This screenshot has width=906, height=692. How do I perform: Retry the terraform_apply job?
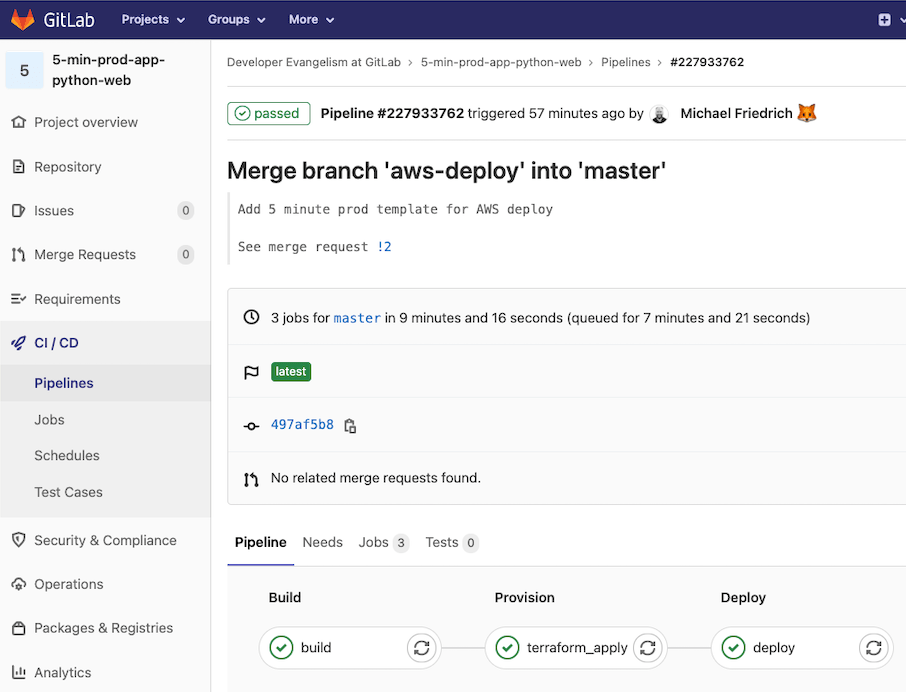[x=648, y=648]
